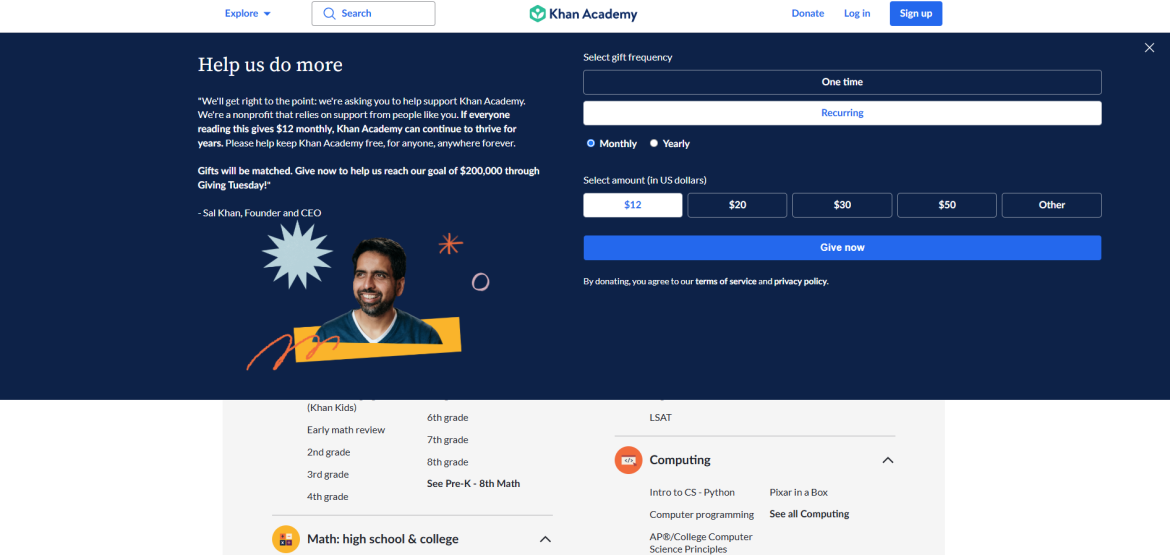Open AP/College Computer Science Principles course
This screenshot has height=555, width=1170.
pyautogui.click(x=701, y=543)
